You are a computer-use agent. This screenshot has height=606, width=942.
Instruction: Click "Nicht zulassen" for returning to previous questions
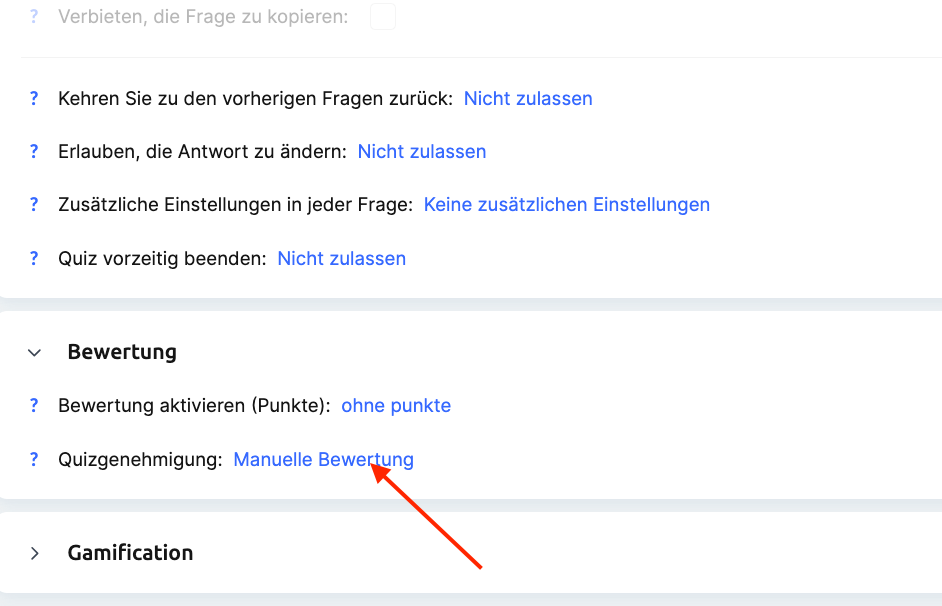[528, 99]
